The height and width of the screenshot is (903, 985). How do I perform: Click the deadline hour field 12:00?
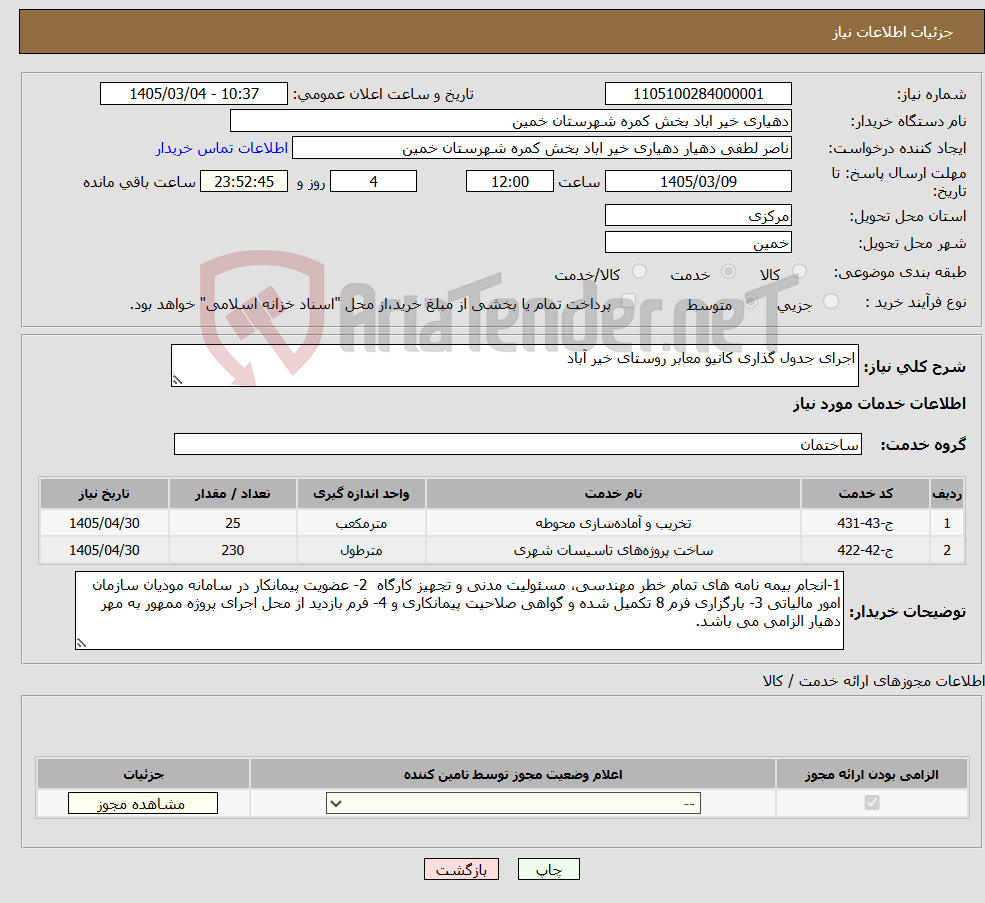coord(509,182)
